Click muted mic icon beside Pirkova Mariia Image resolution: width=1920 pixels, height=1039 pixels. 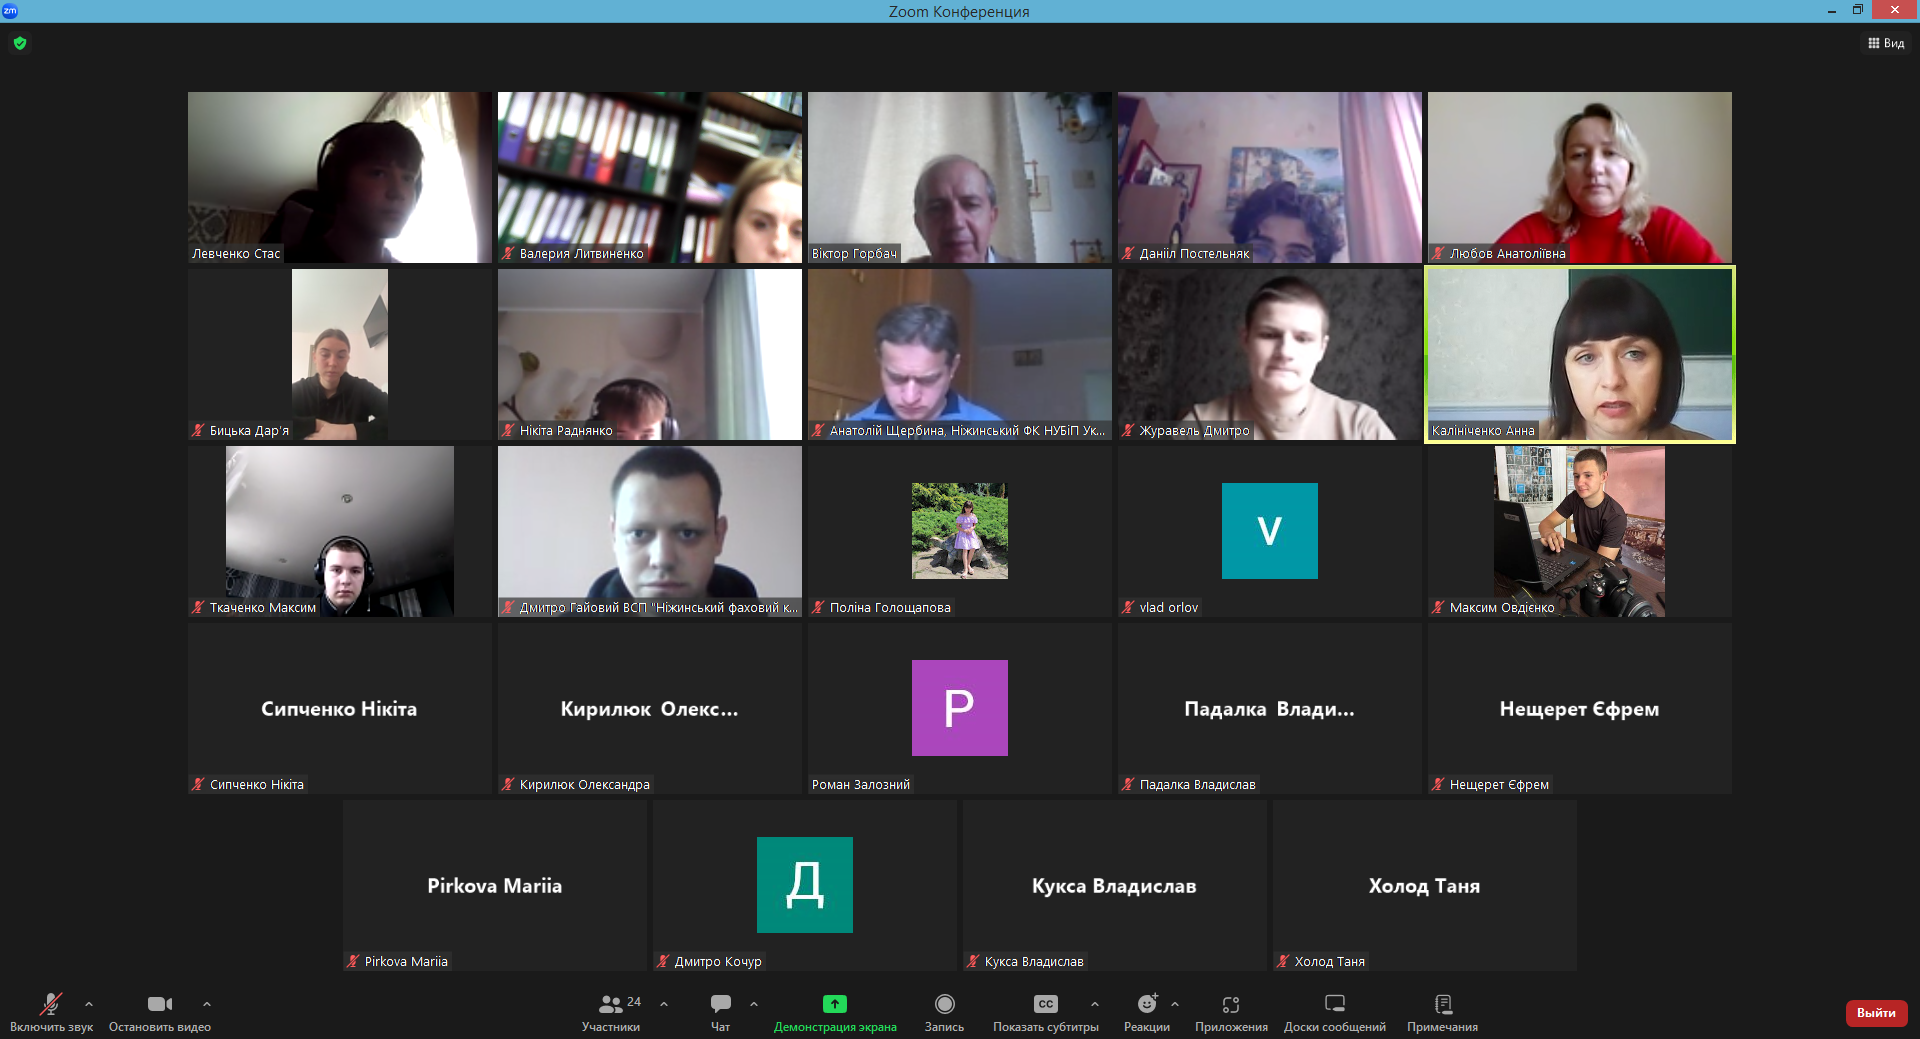click(354, 962)
